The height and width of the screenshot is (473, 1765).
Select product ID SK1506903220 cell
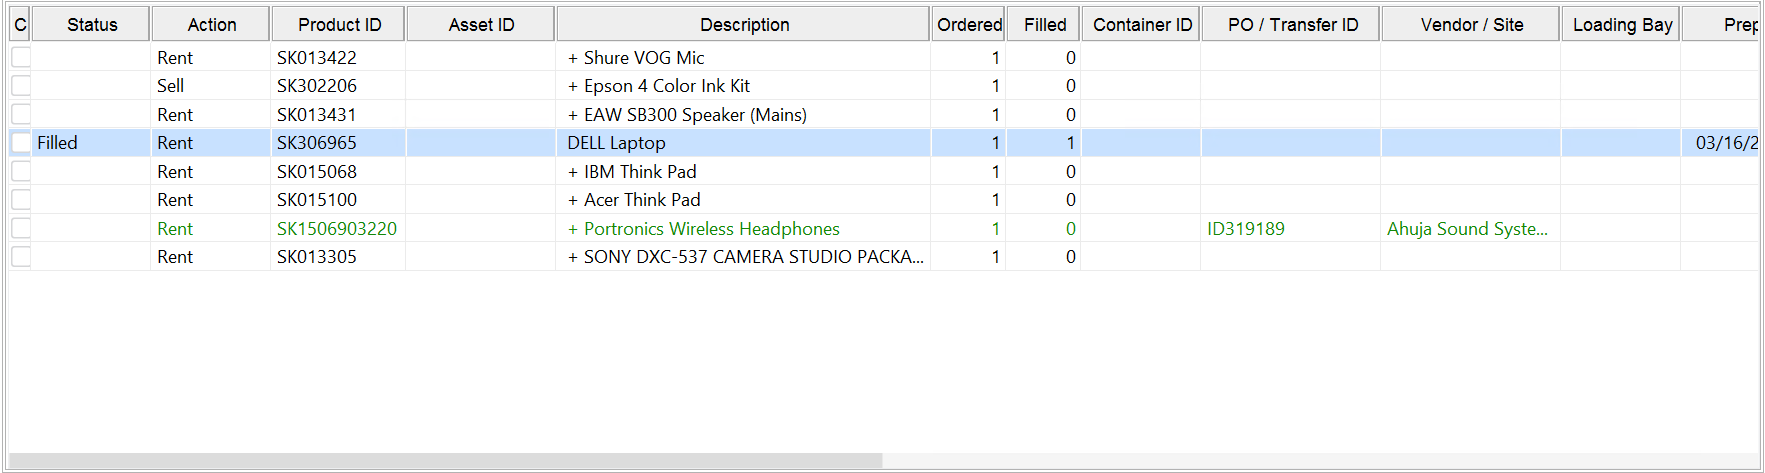pos(337,229)
